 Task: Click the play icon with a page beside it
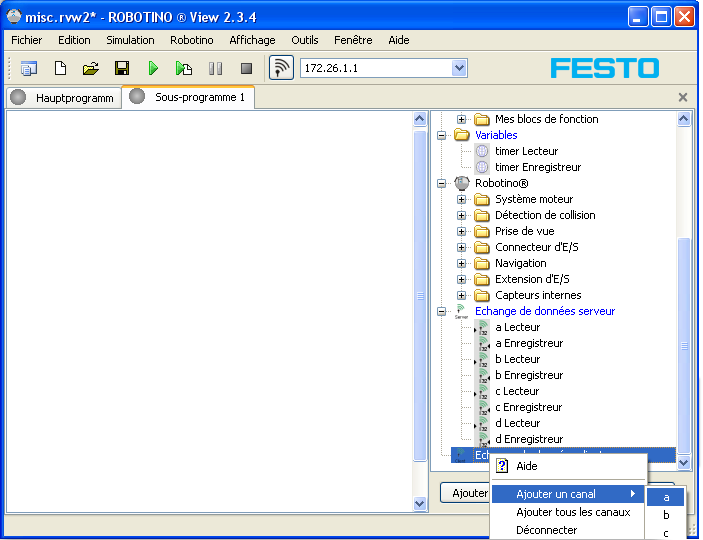184,68
